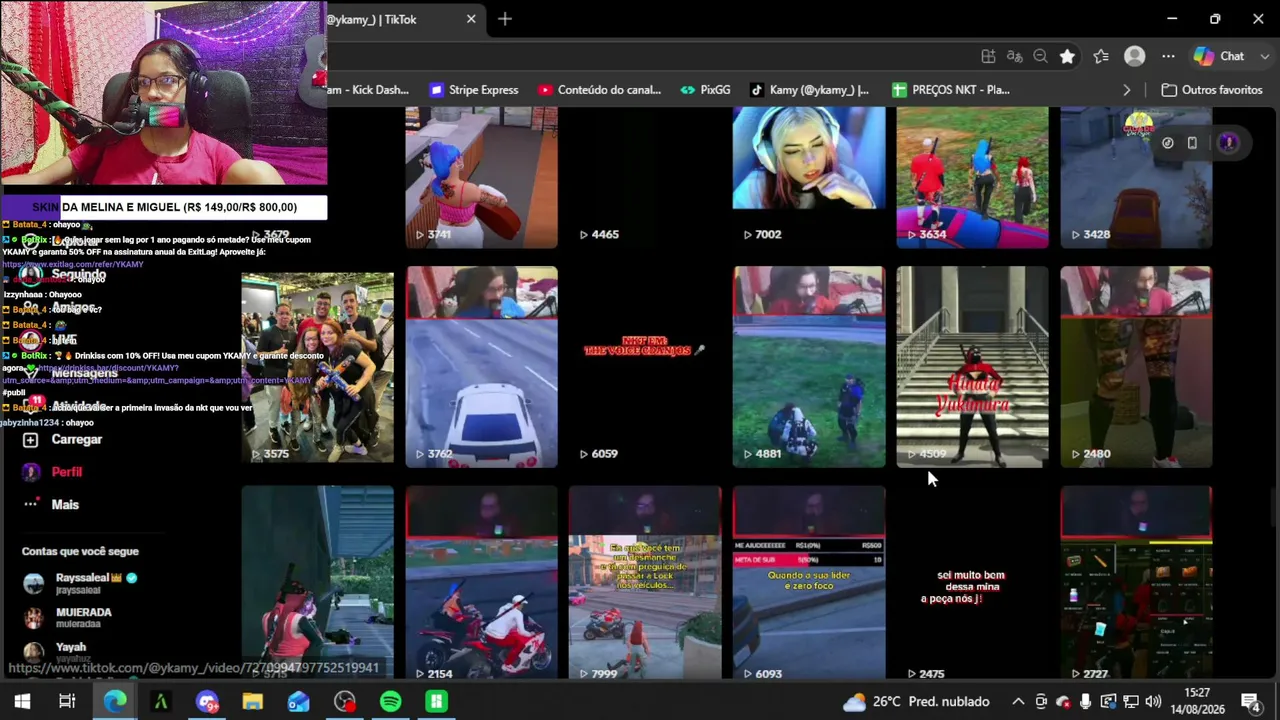
Task: Open the volume control tray icon
Action: click(1153, 702)
